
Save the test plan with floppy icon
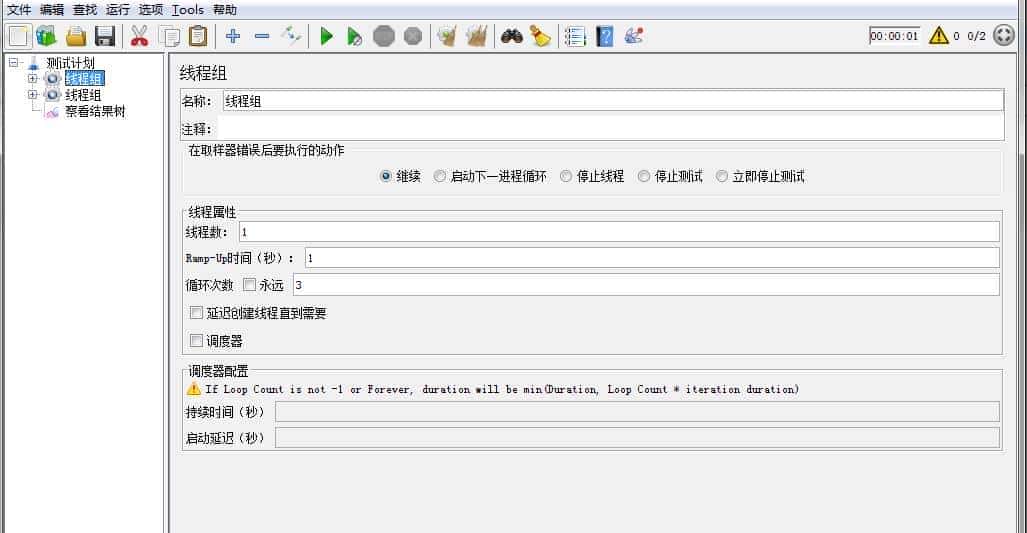[x=105, y=36]
